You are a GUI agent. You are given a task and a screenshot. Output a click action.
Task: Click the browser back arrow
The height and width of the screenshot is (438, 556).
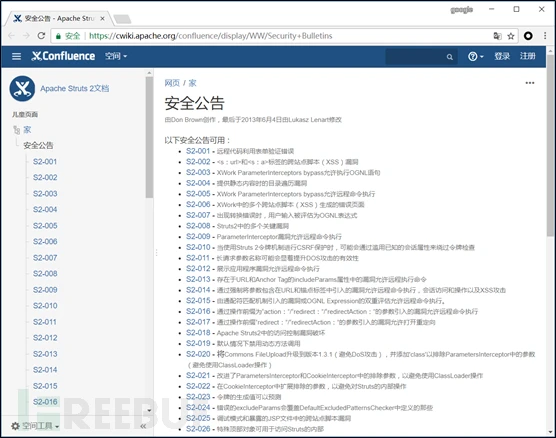coord(11,36)
